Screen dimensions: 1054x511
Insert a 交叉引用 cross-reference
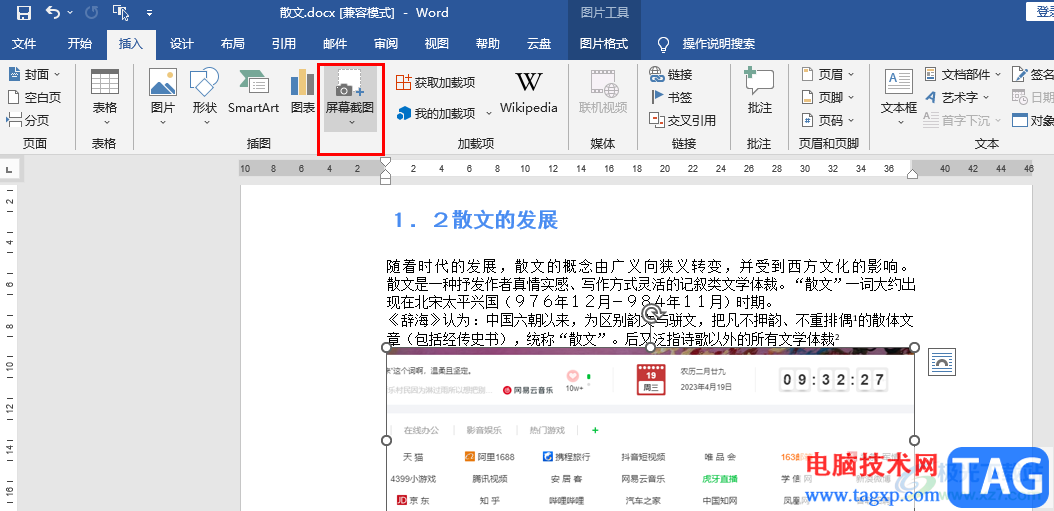pyautogui.click(x=682, y=120)
